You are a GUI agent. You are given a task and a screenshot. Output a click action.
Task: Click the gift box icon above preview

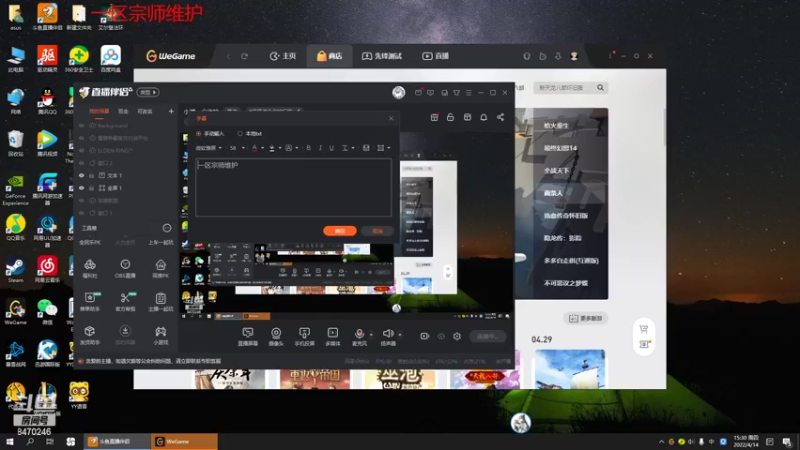click(x=434, y=117)
